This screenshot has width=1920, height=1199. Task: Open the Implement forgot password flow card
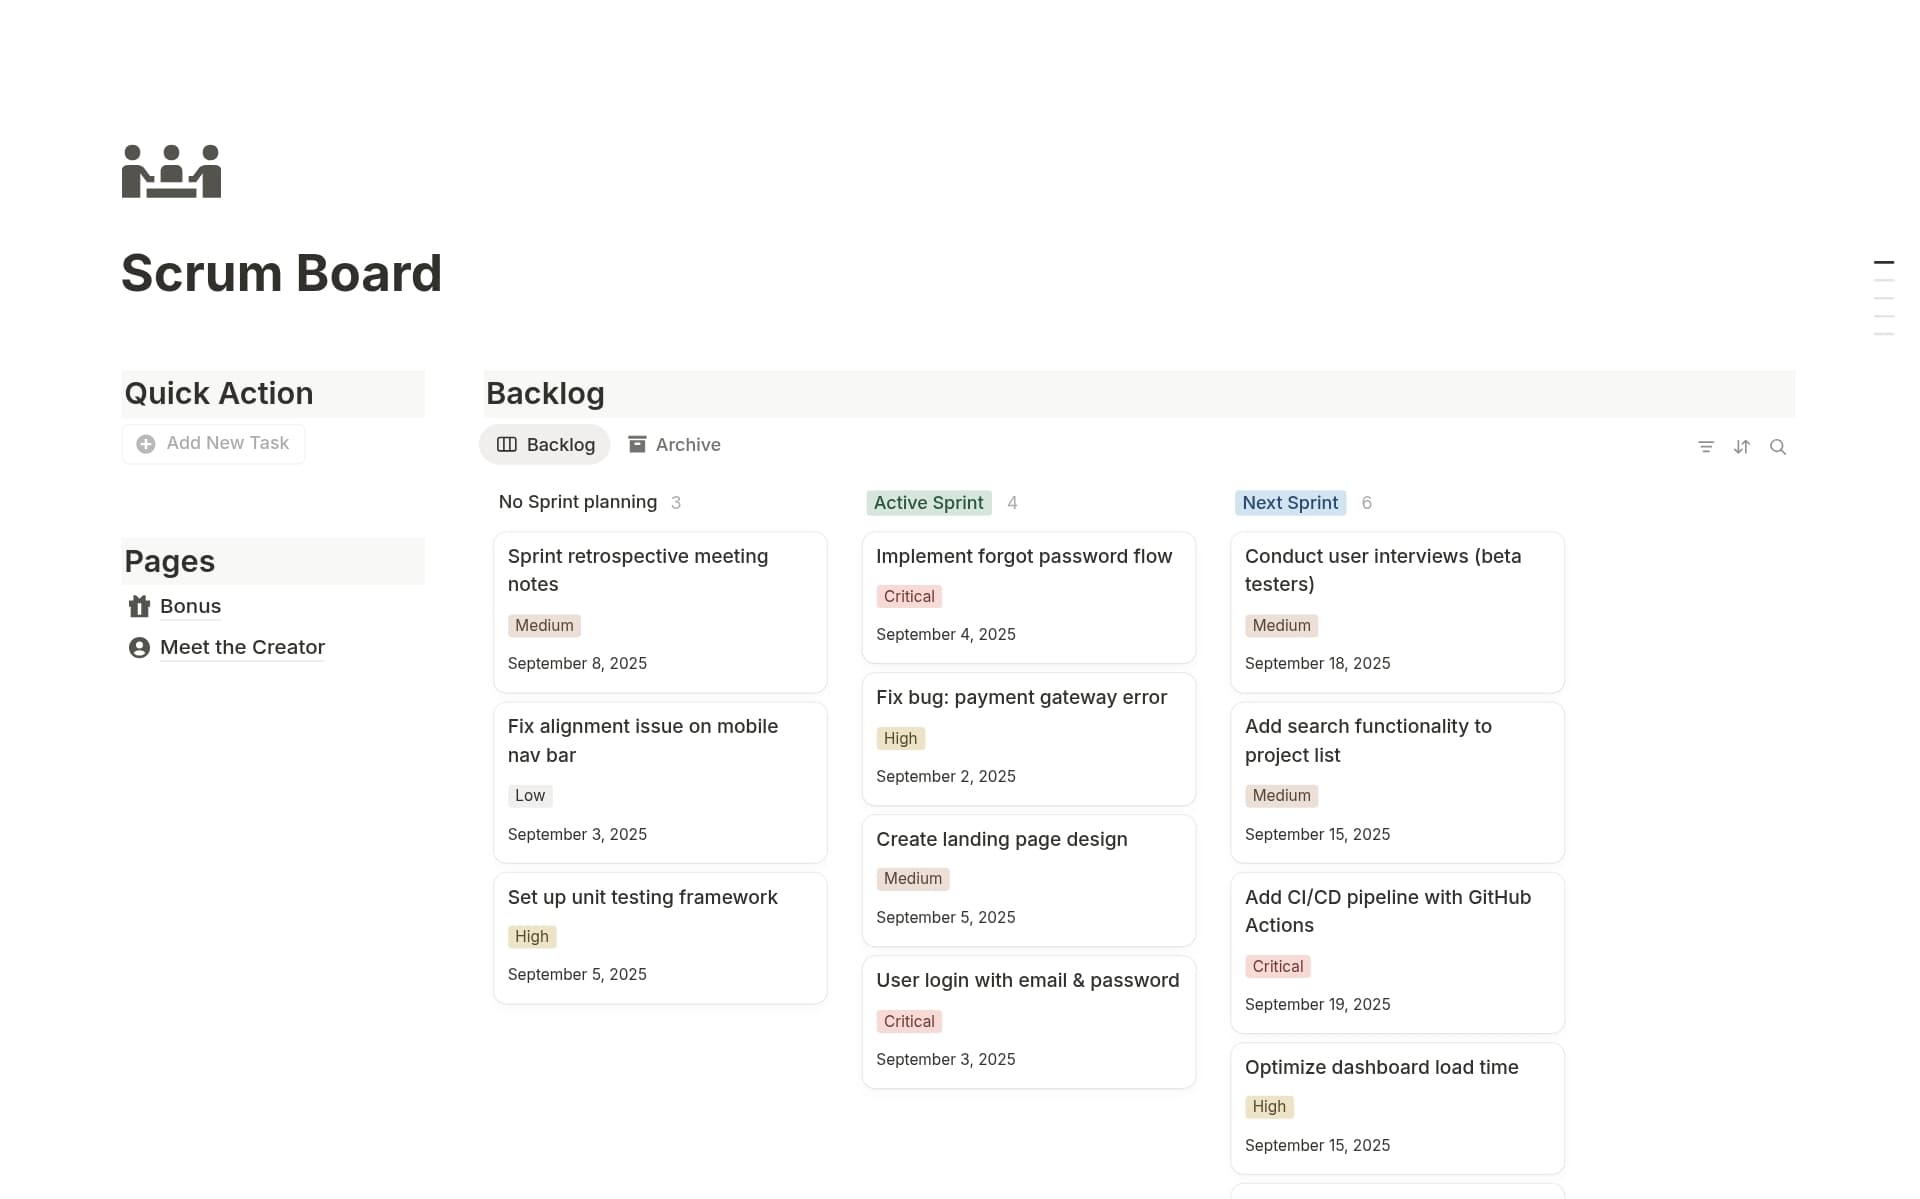click(x=1024, y=556)
